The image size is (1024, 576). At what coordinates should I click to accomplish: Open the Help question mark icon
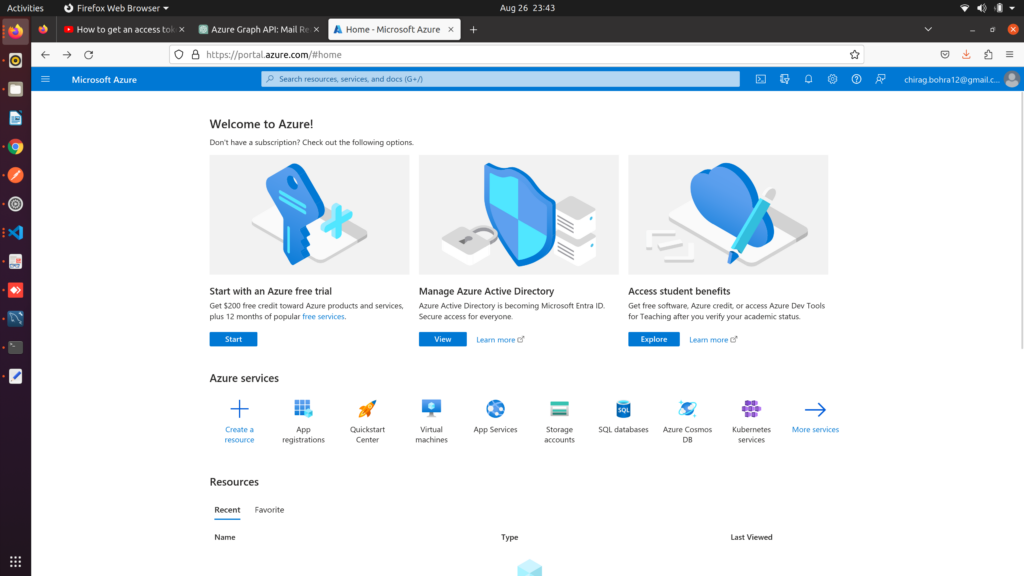[856, 79]
